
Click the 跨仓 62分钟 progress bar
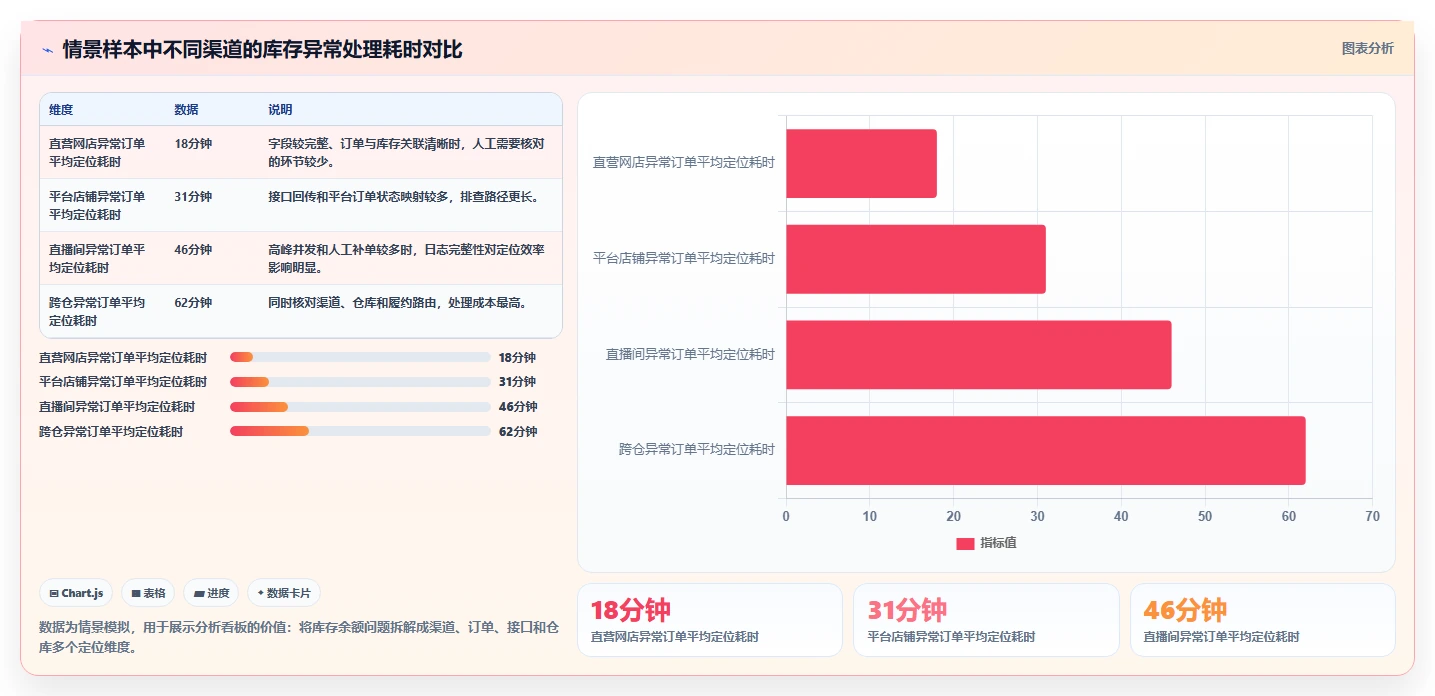360,431
